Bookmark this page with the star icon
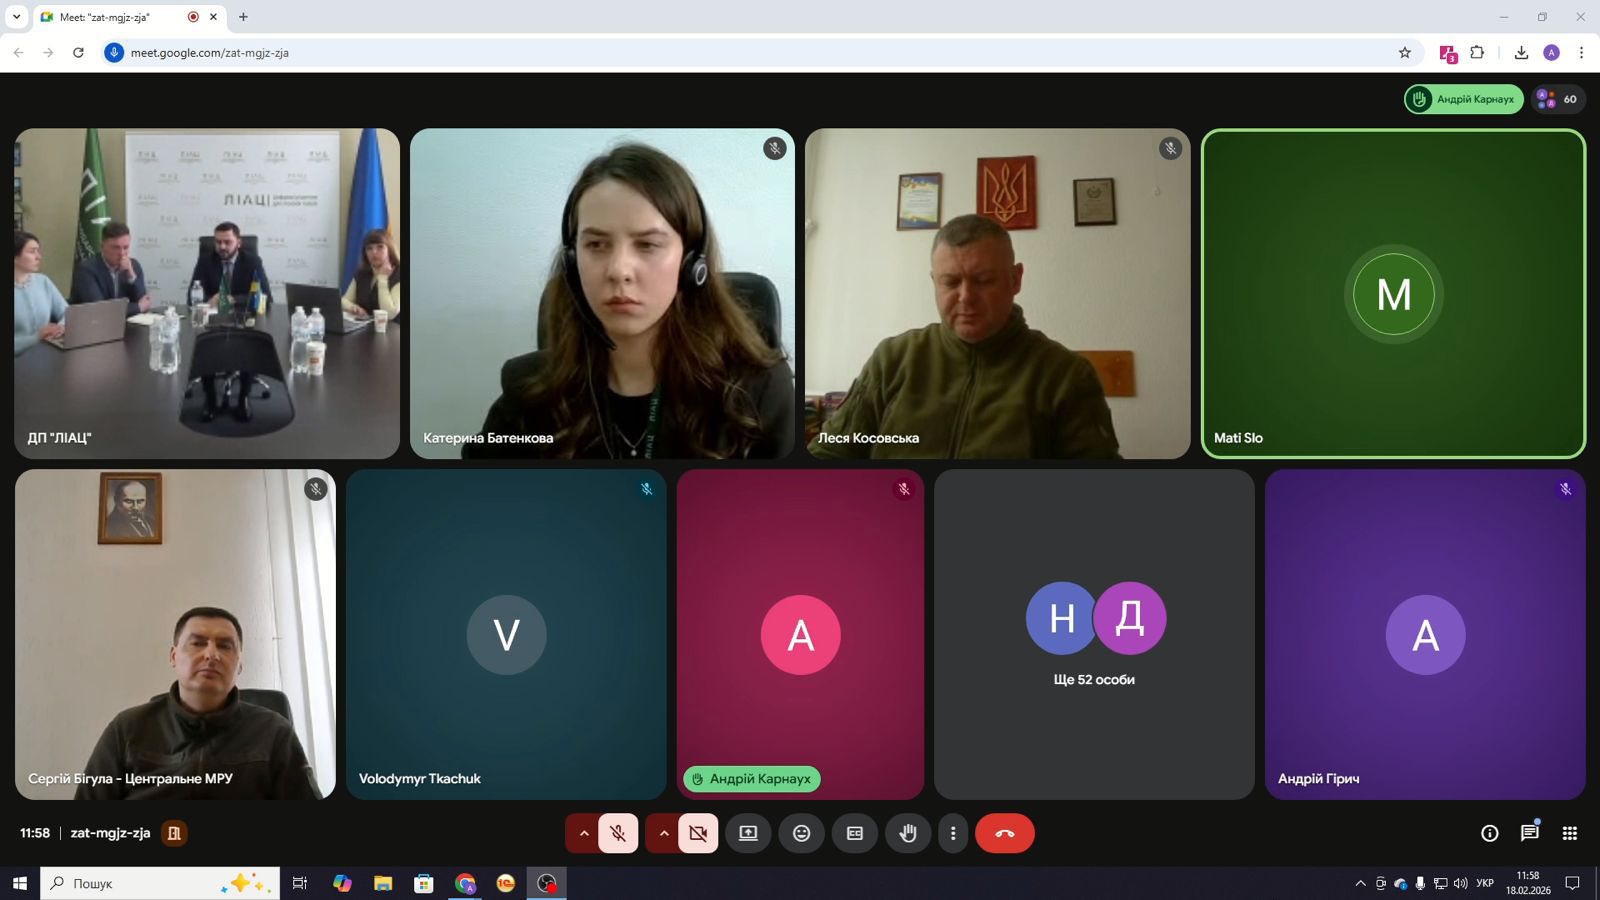Viewport: 1600px width, 900px height. pyautogui.click(x=1404, y=53)
